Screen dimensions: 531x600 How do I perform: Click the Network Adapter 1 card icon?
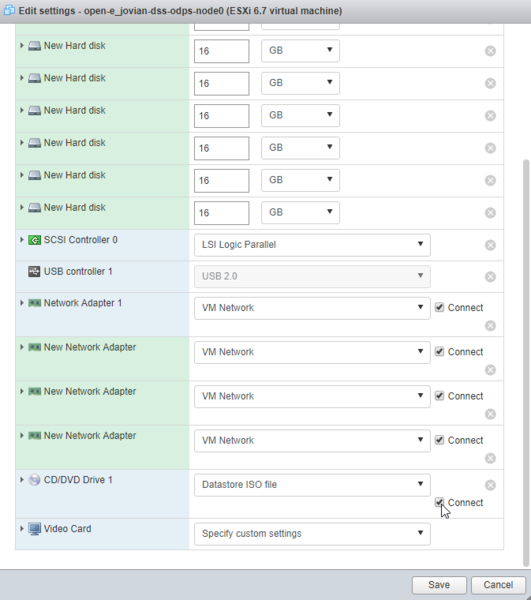click(34, 303)
